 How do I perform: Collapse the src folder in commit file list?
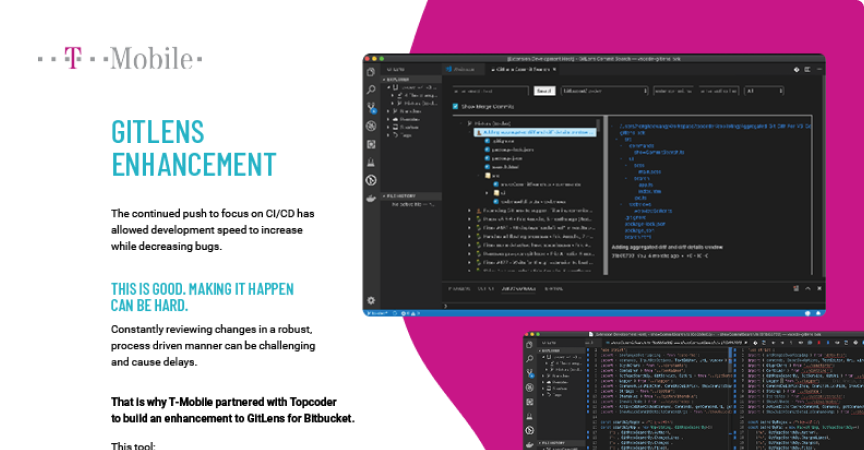point(479,176)
